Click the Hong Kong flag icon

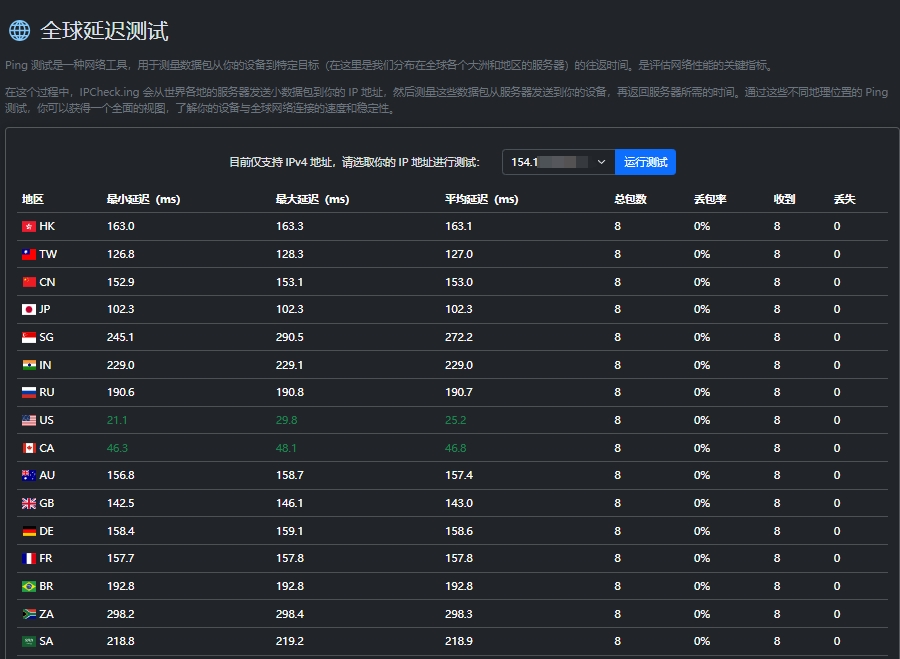29,226
